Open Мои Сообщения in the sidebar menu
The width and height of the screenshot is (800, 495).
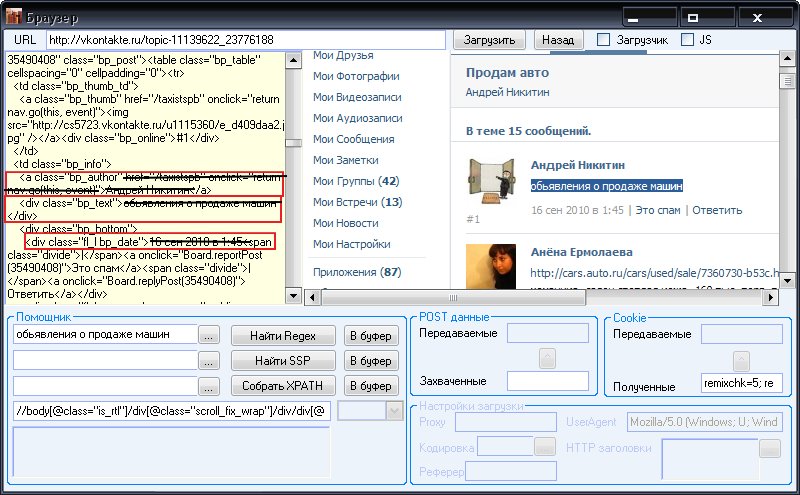coord(353,139)
